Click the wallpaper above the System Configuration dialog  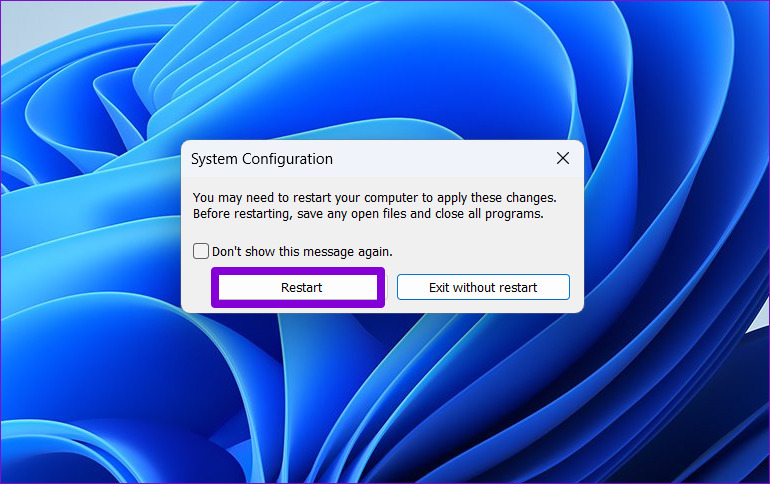(380, 70)
